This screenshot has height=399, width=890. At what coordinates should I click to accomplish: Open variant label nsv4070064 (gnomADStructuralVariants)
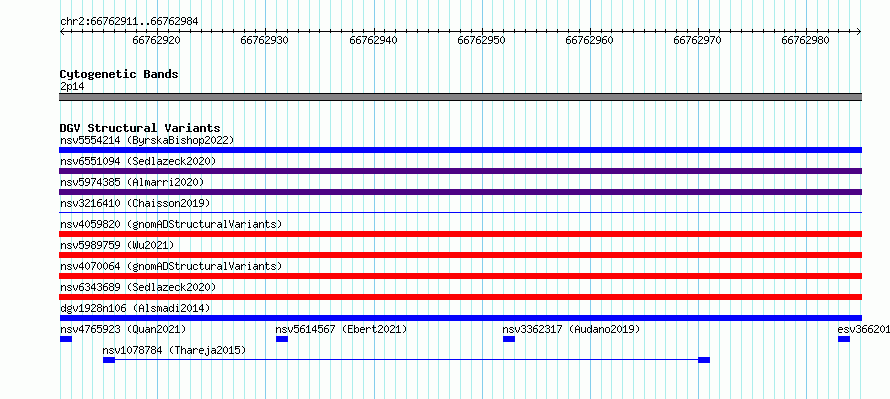coord(171,266)
